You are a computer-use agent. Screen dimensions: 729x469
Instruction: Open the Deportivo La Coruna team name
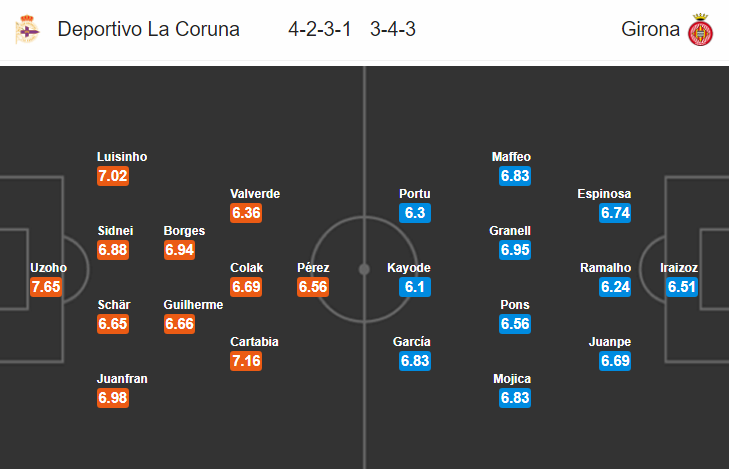[x=148, y=29]
